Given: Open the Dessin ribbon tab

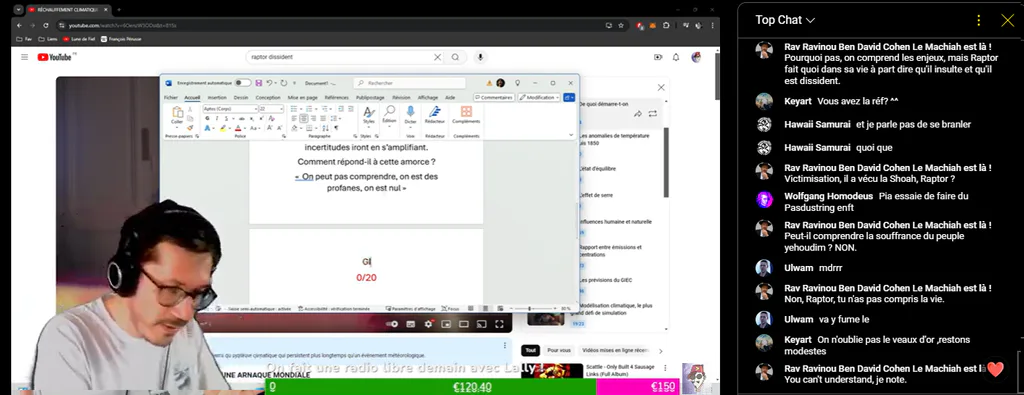Looking at the screenshot, I should (241, 97).
